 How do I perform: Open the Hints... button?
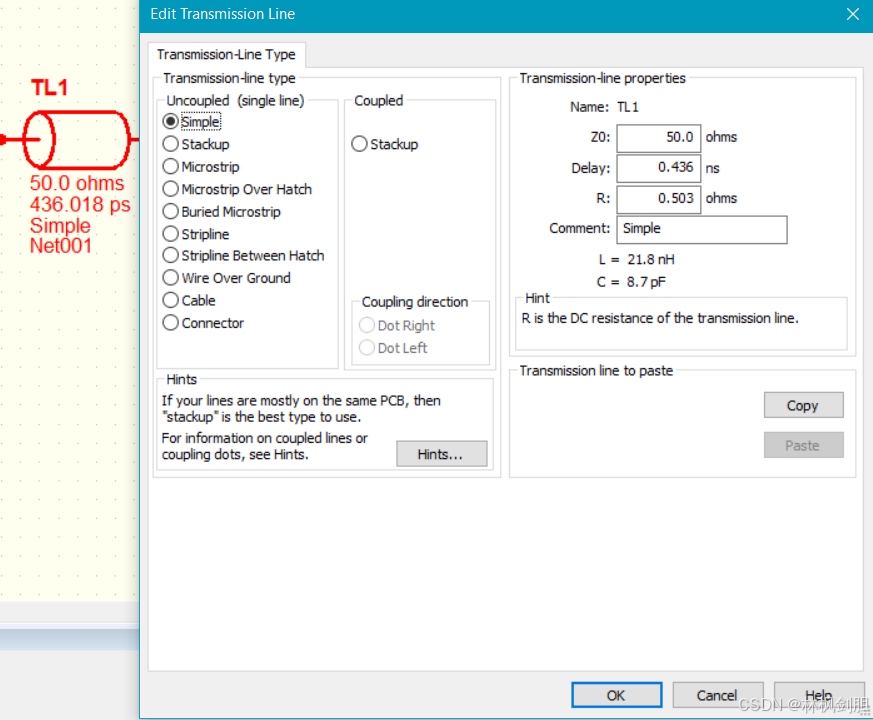pos(442,454)
